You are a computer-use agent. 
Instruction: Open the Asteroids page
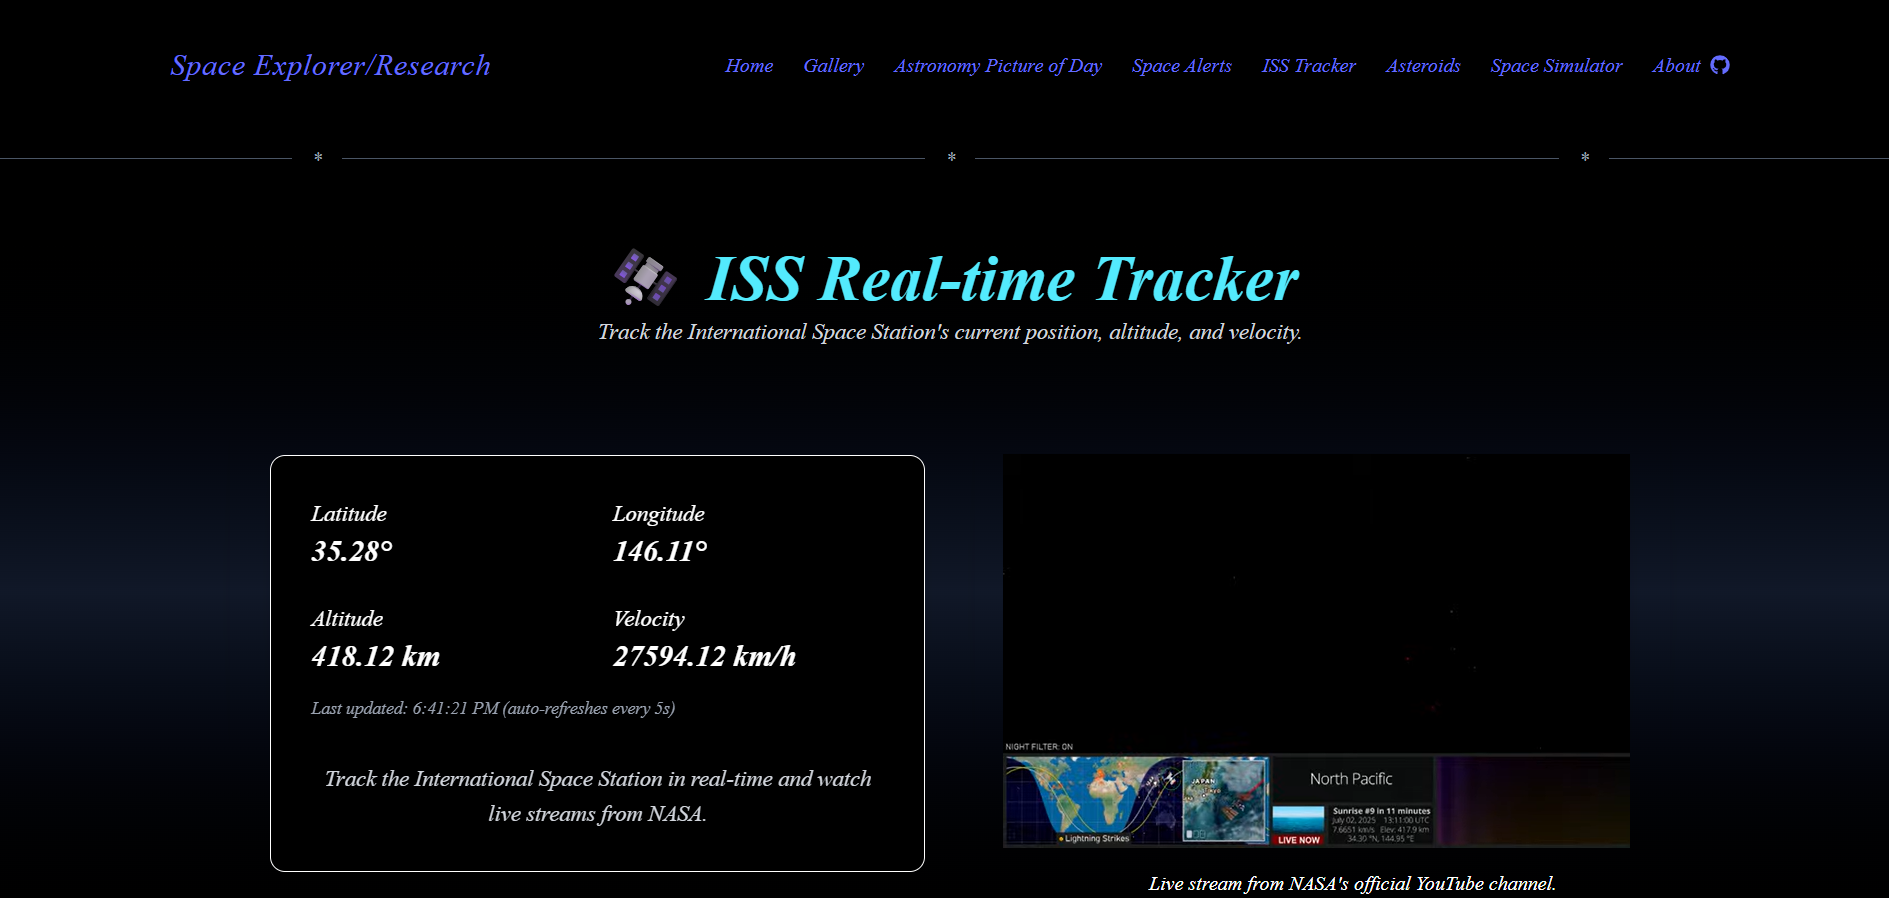1423,66
